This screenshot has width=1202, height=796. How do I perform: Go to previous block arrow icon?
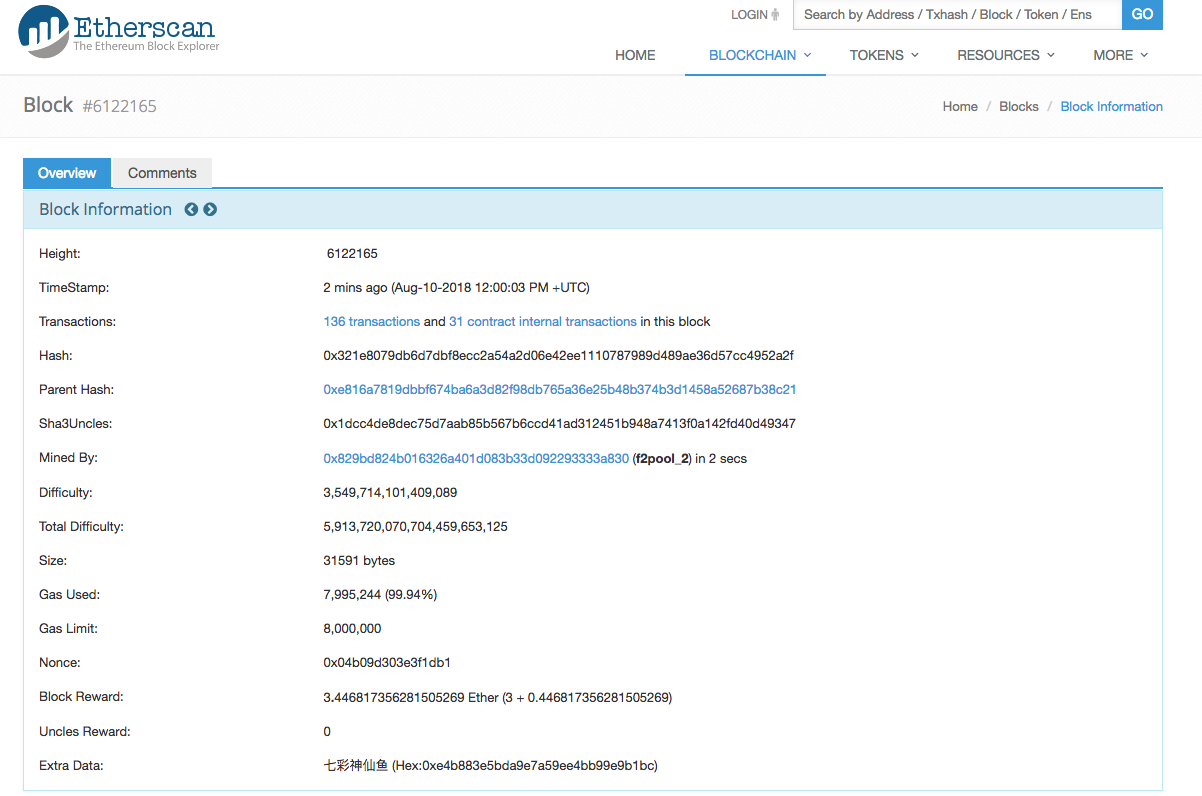pos(191,210)
